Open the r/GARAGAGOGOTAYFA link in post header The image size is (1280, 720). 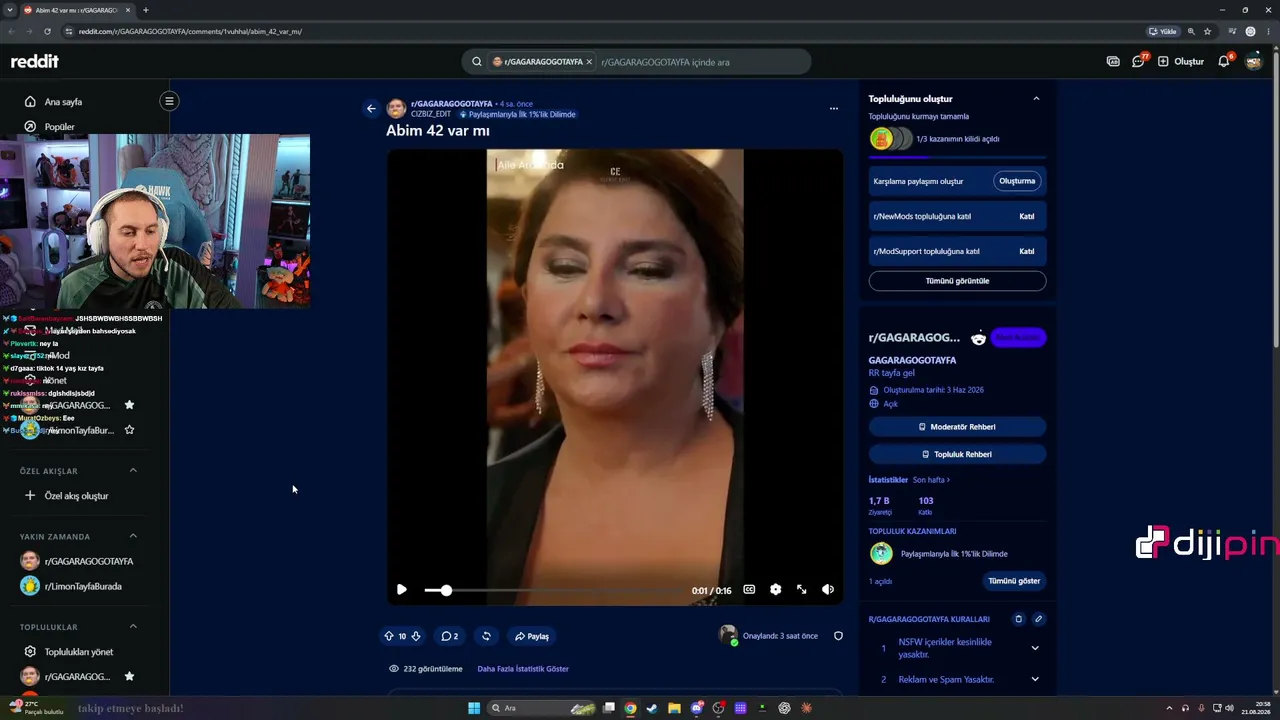[x=451, y=104]
